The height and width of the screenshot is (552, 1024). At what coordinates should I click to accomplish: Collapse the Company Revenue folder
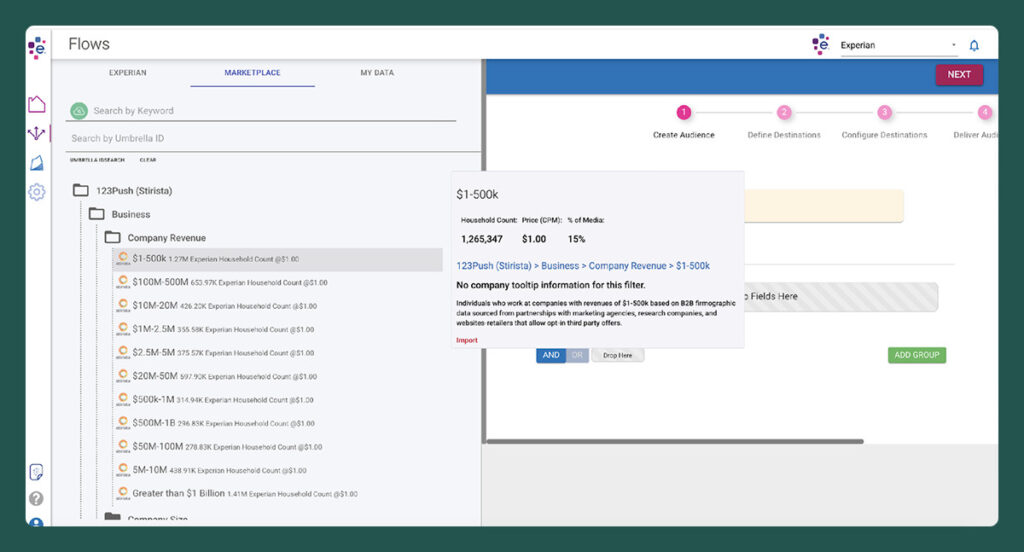point(113,238)
